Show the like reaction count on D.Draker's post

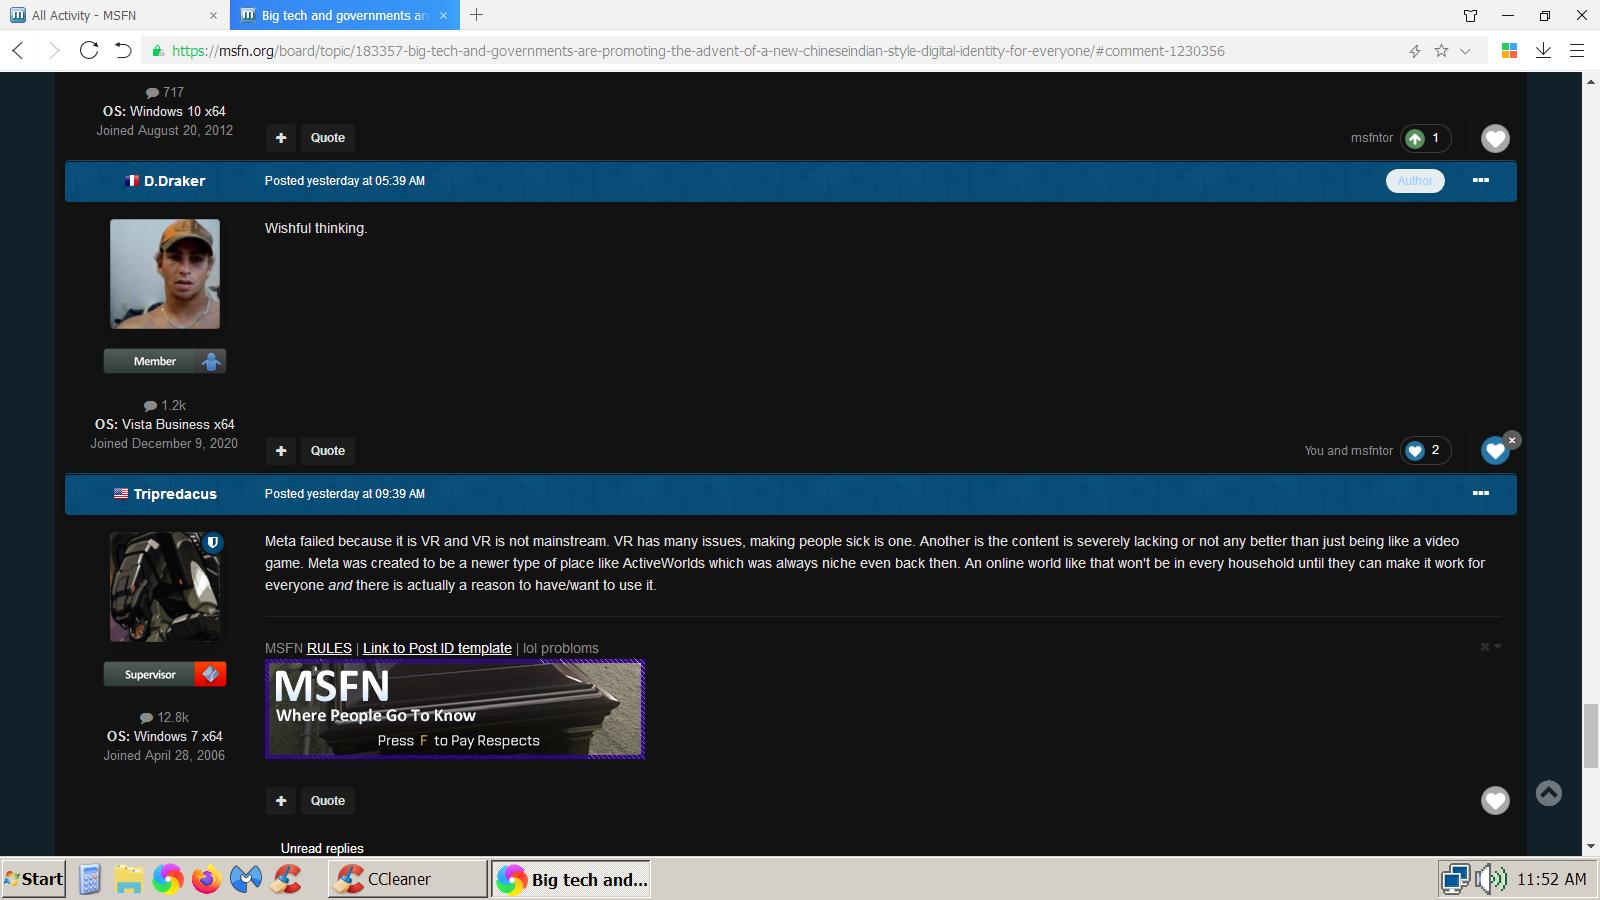(x=1425, y=451)
